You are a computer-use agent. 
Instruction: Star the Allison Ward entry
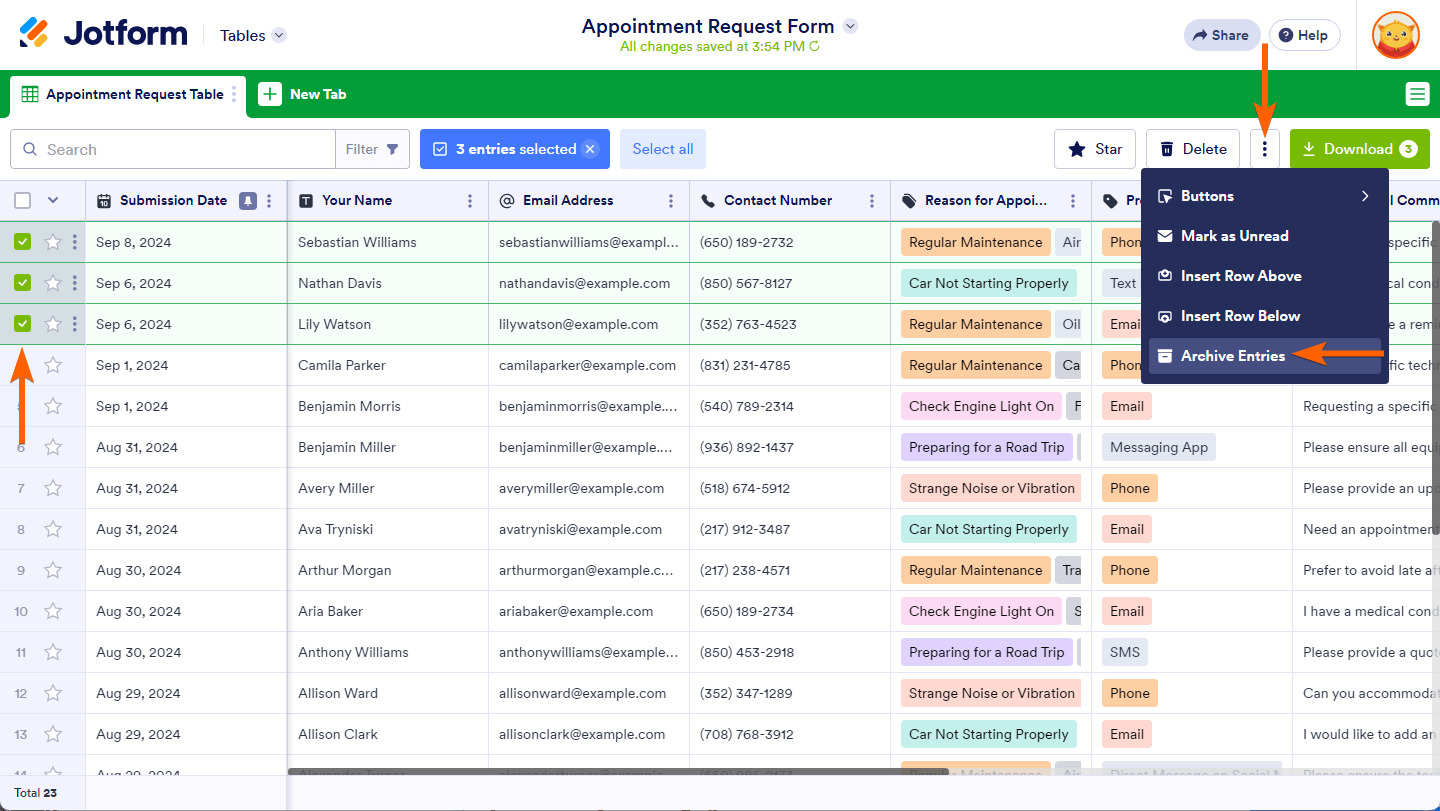53,693
